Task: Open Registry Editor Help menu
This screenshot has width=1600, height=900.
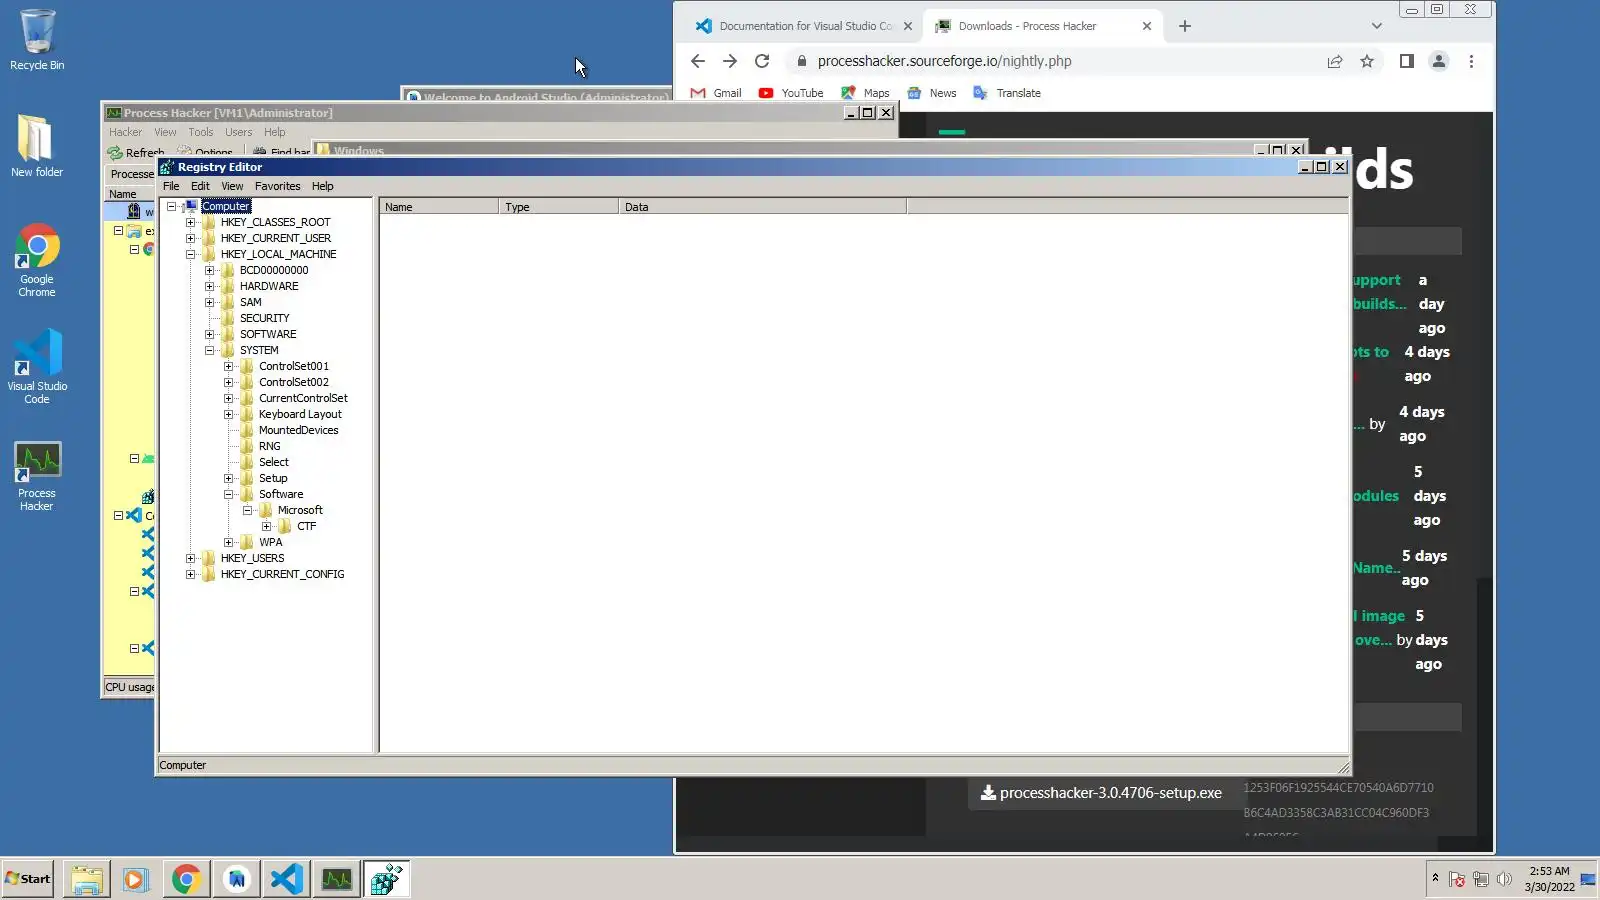Action: tap(322, 186)
